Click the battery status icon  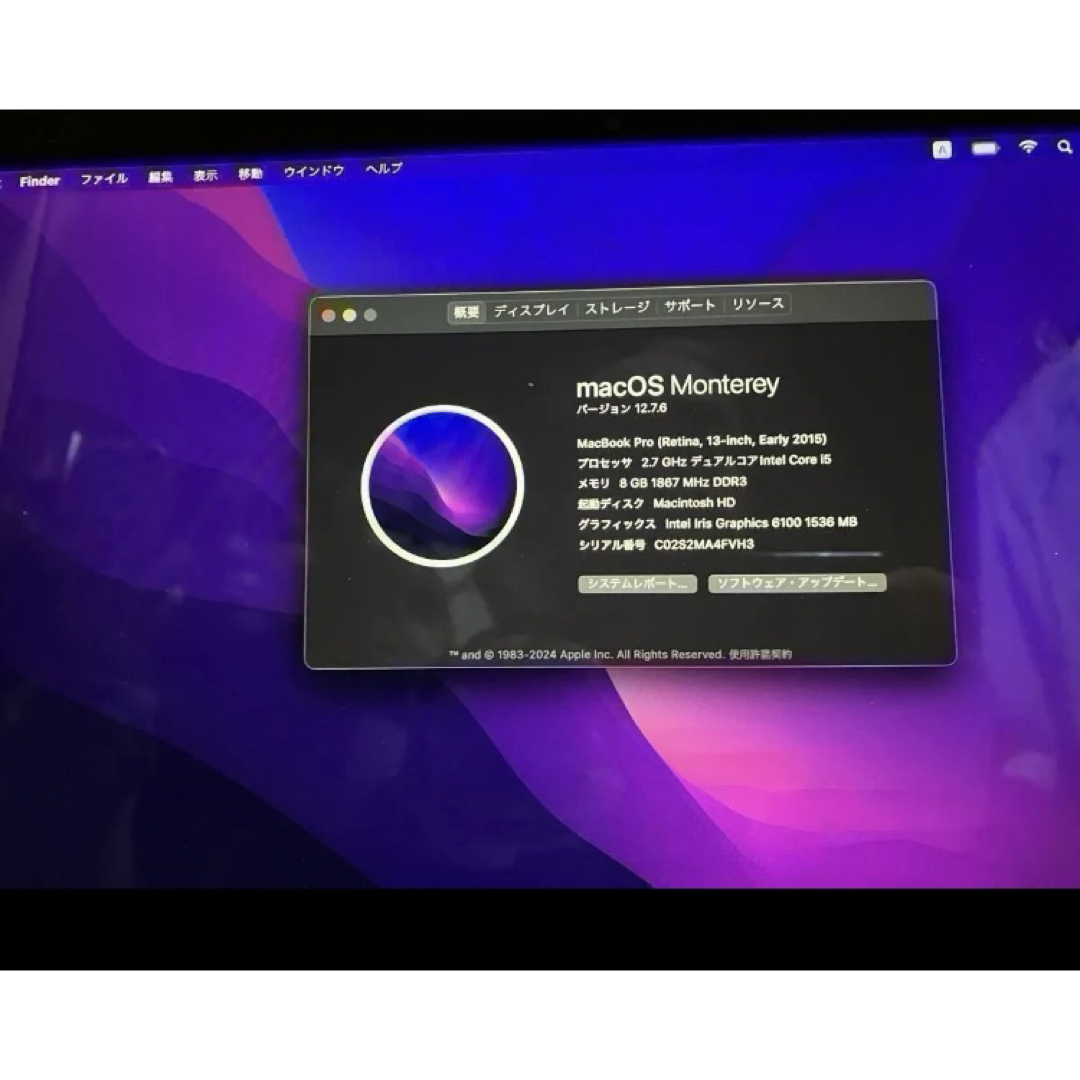(x=985, y=148)
